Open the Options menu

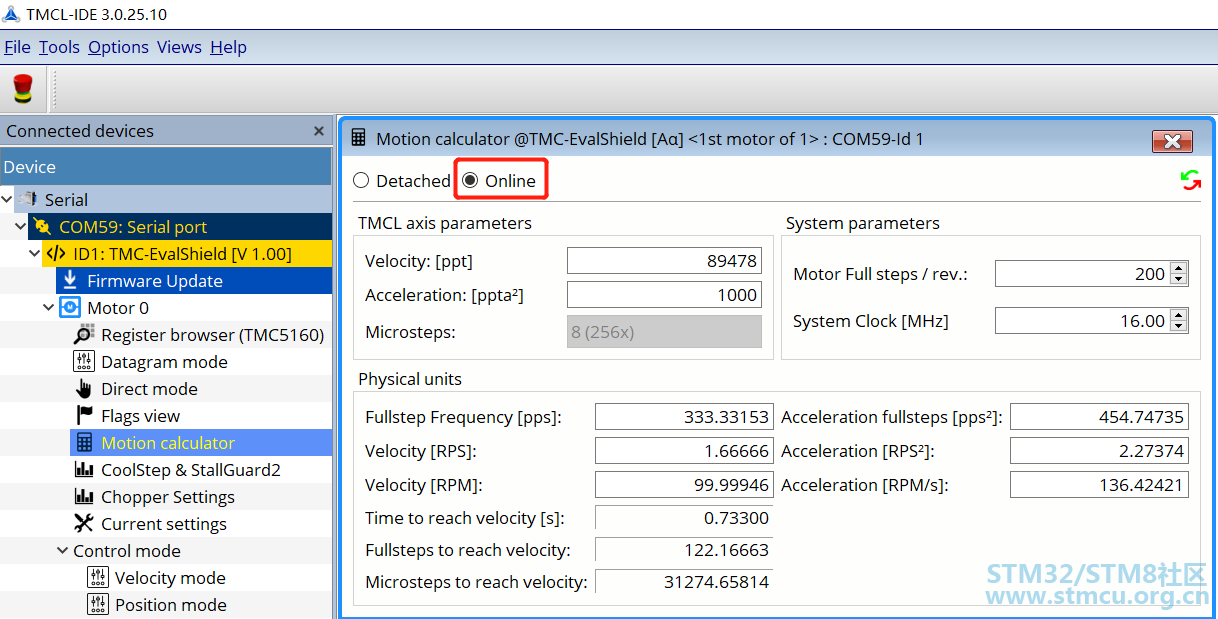point(118,47)
